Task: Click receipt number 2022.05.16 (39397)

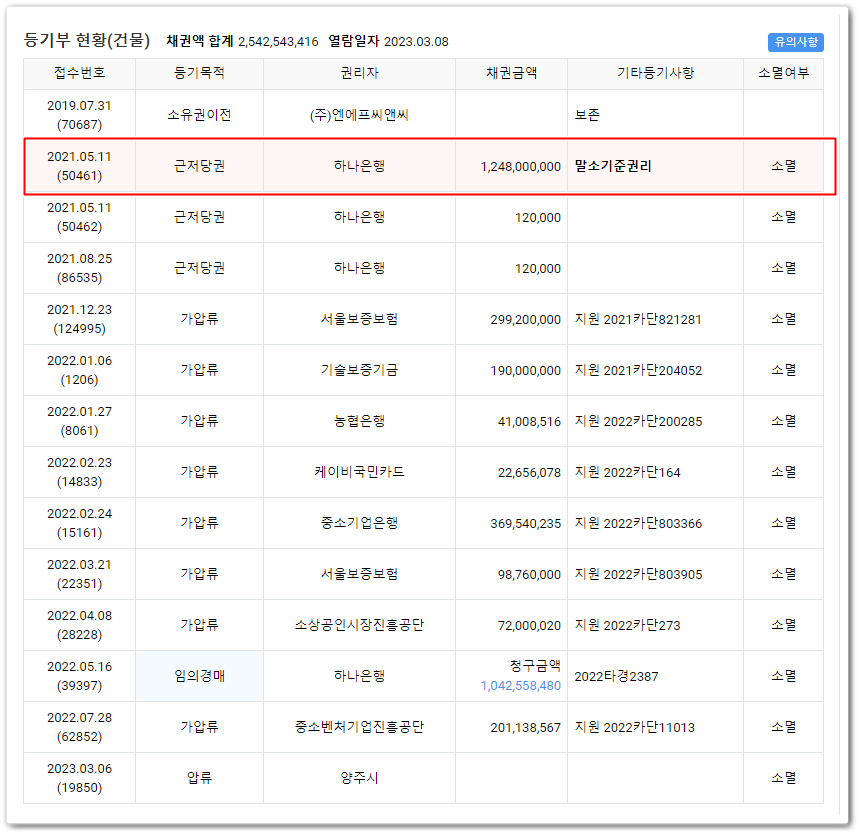Action: coord(80,676)
